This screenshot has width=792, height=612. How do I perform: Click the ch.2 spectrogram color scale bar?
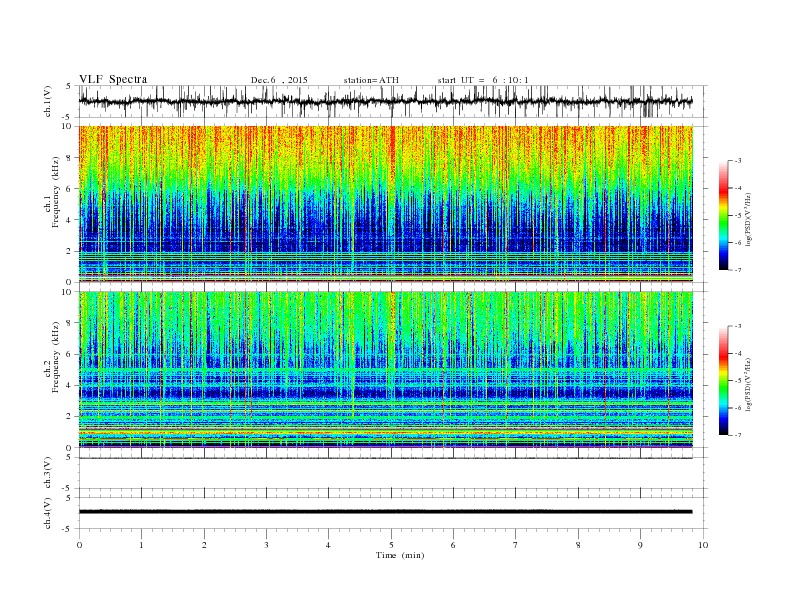723,380
